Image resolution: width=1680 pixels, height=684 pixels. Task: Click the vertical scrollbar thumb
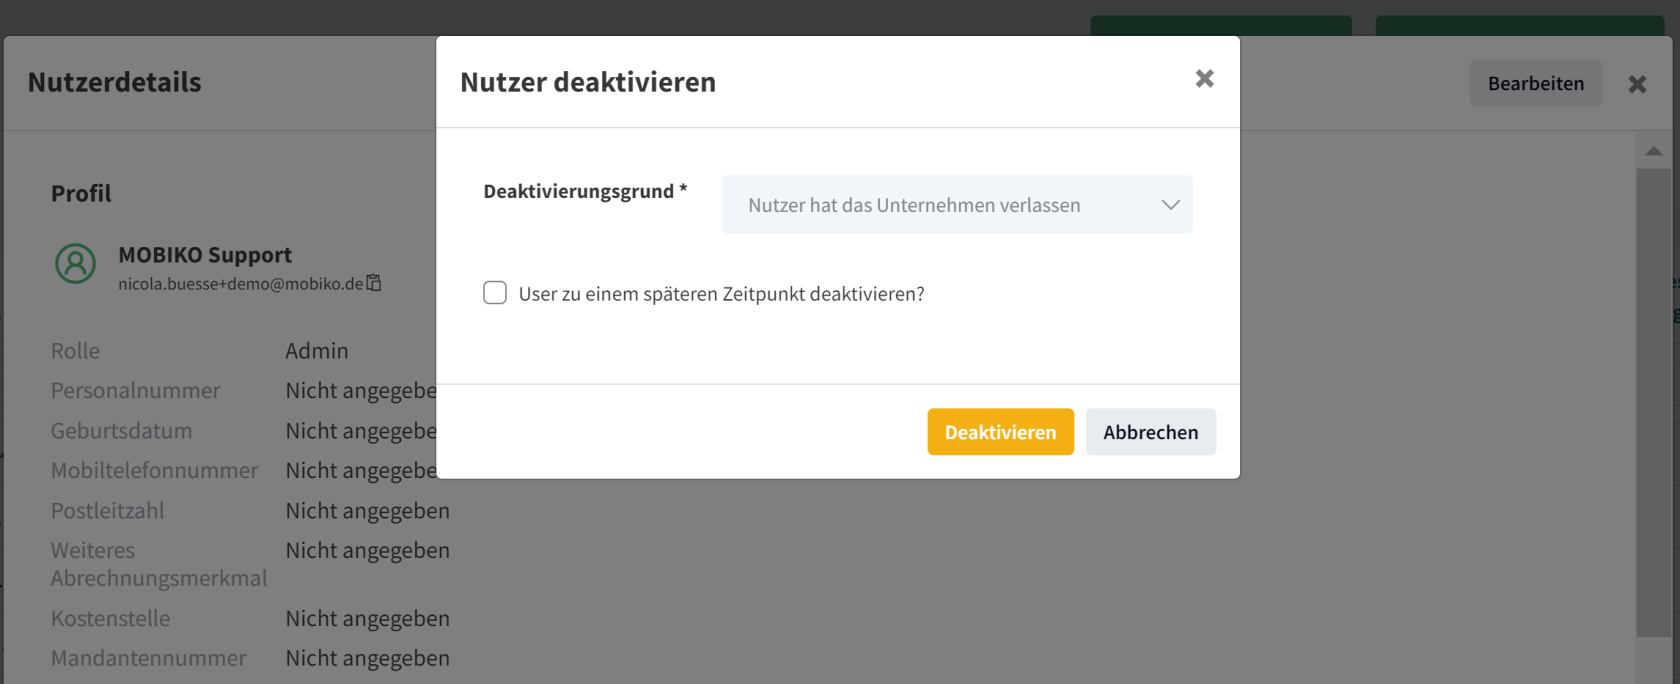(x=1653, y=400)
